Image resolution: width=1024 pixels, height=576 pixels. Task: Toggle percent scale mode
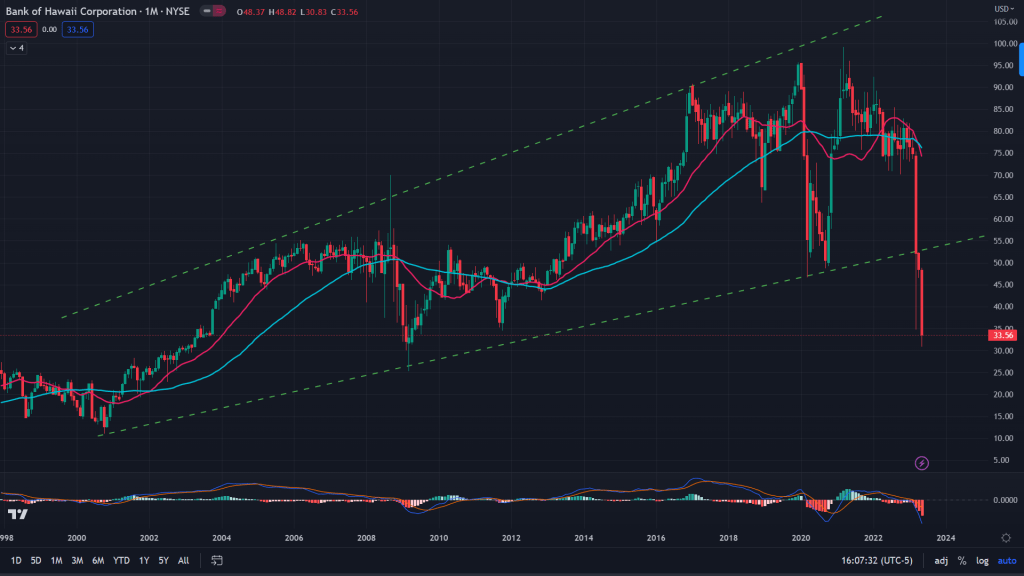[x=962, y=561]
